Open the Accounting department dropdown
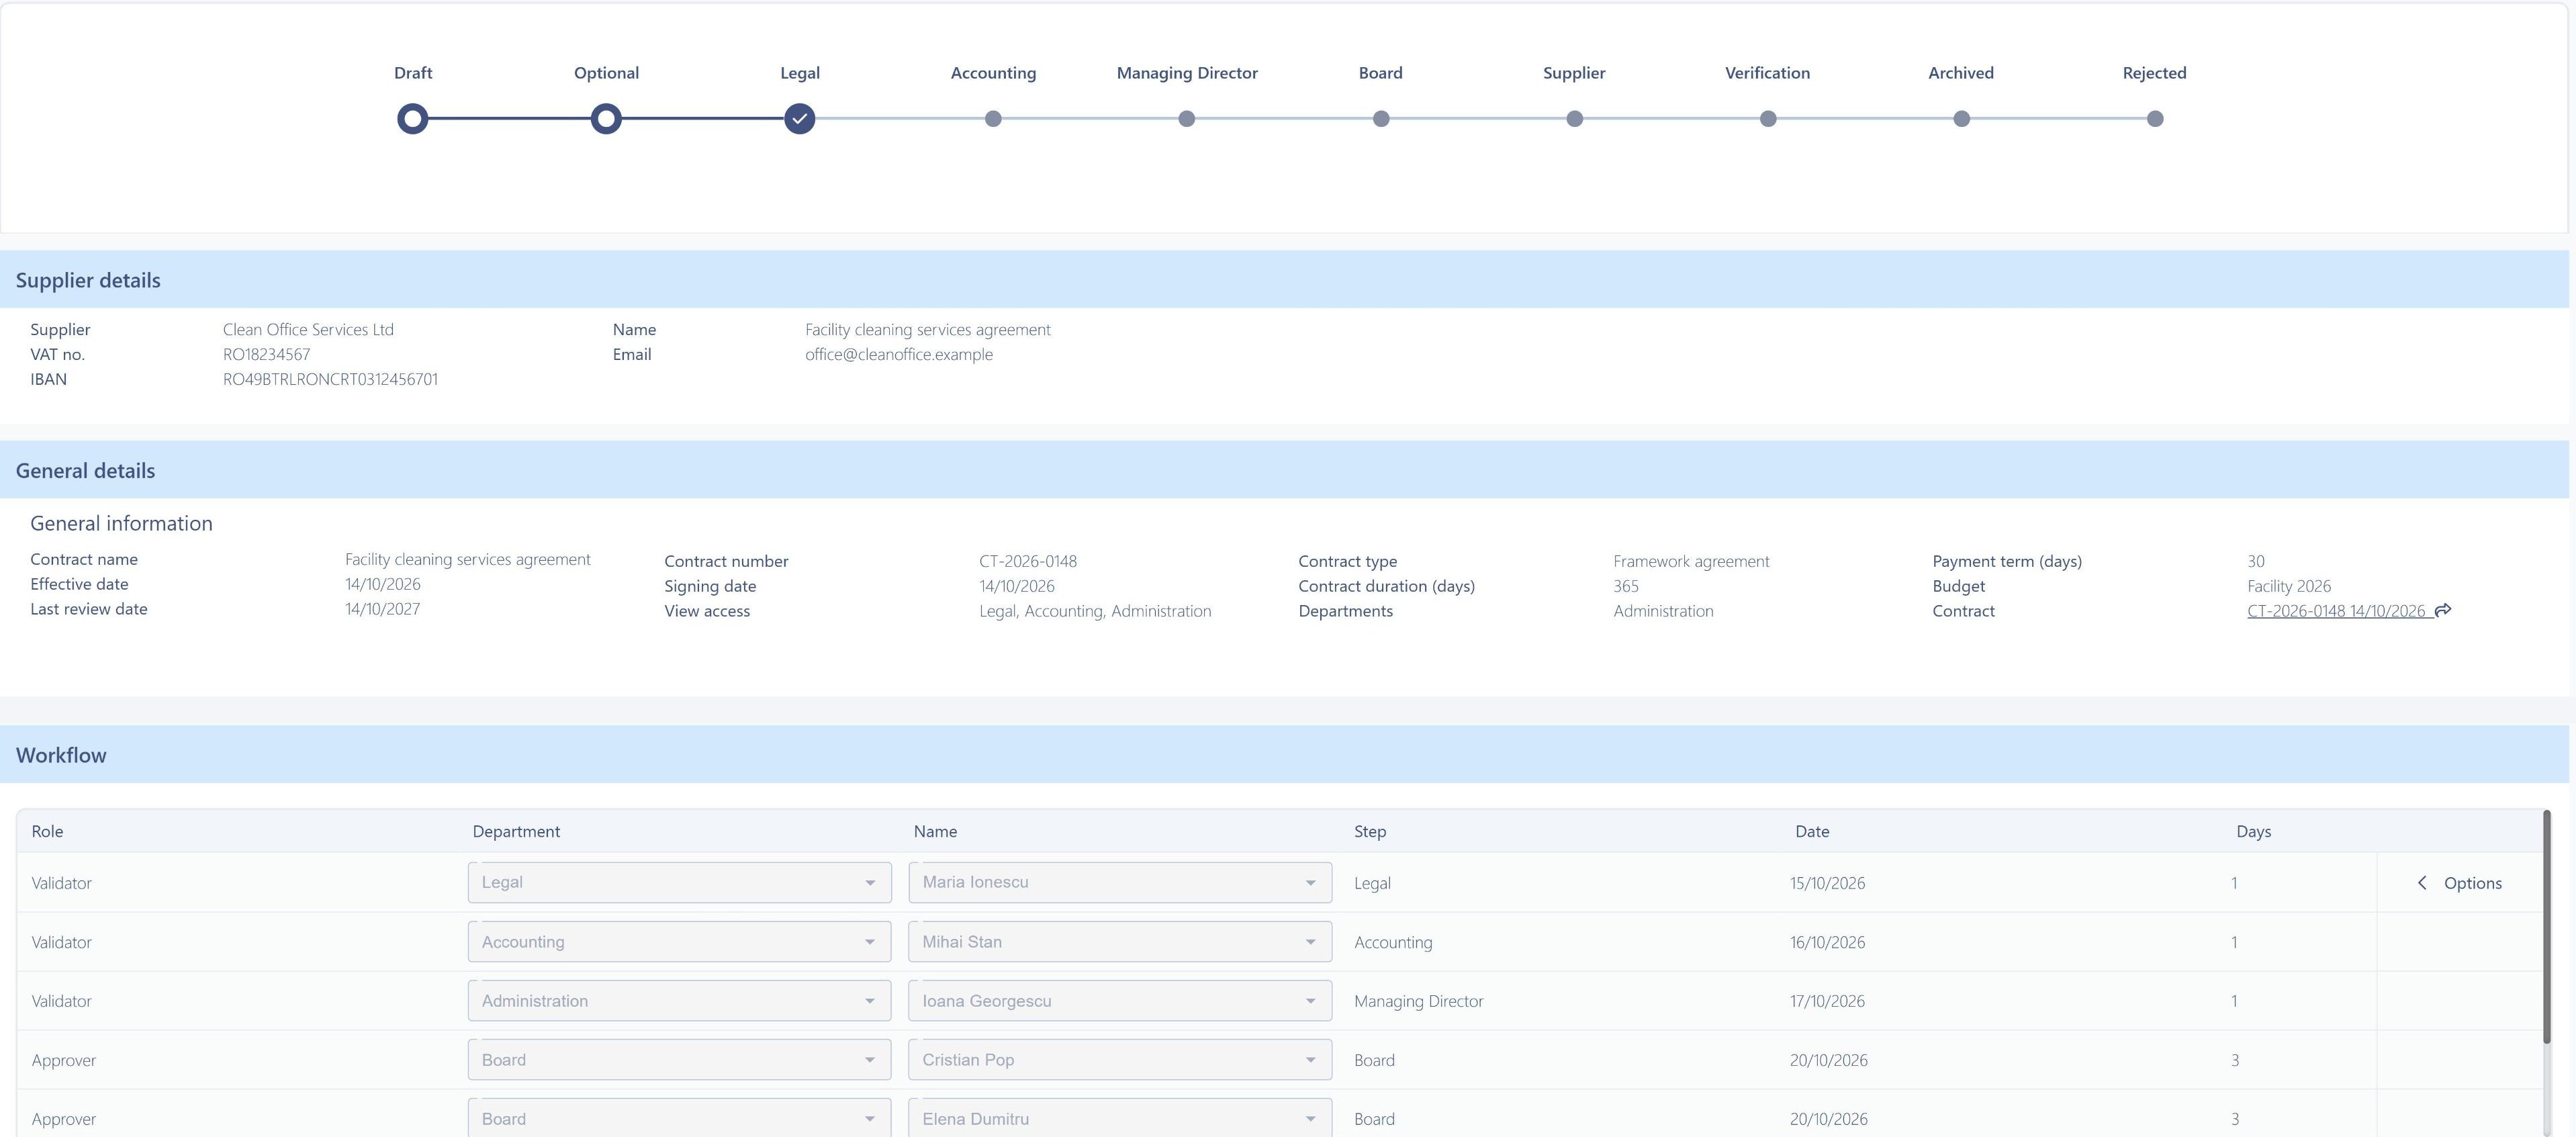 tap(679, 942)
